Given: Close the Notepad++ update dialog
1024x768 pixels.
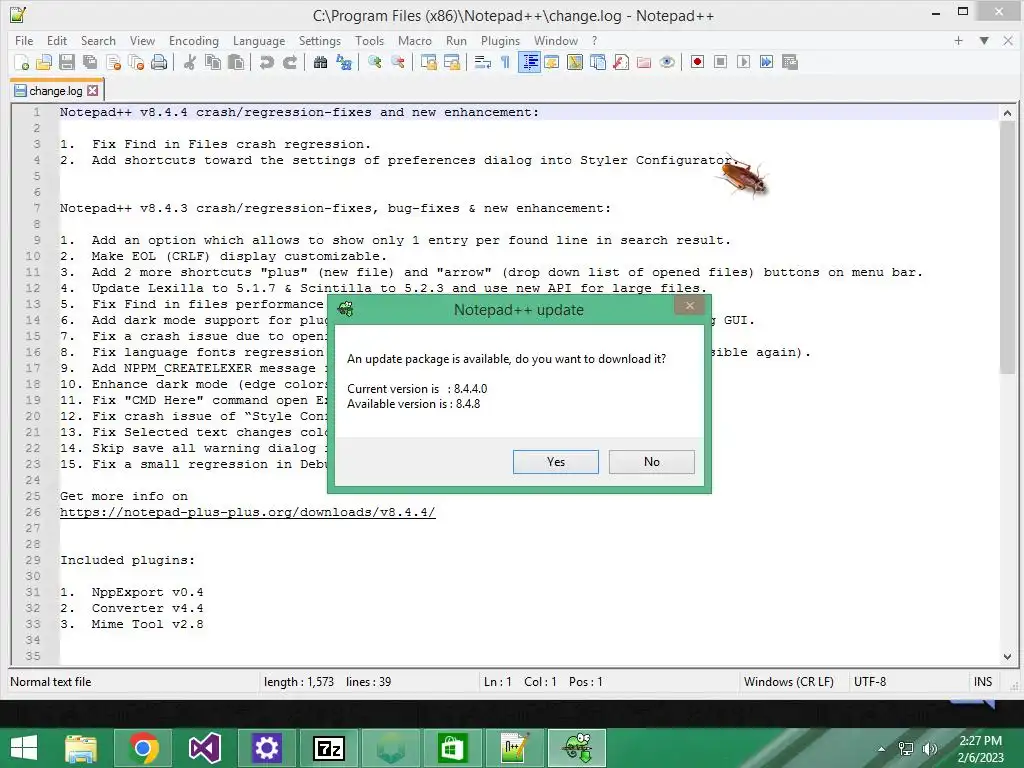Looking at the screenshot, I should [690, 306].
